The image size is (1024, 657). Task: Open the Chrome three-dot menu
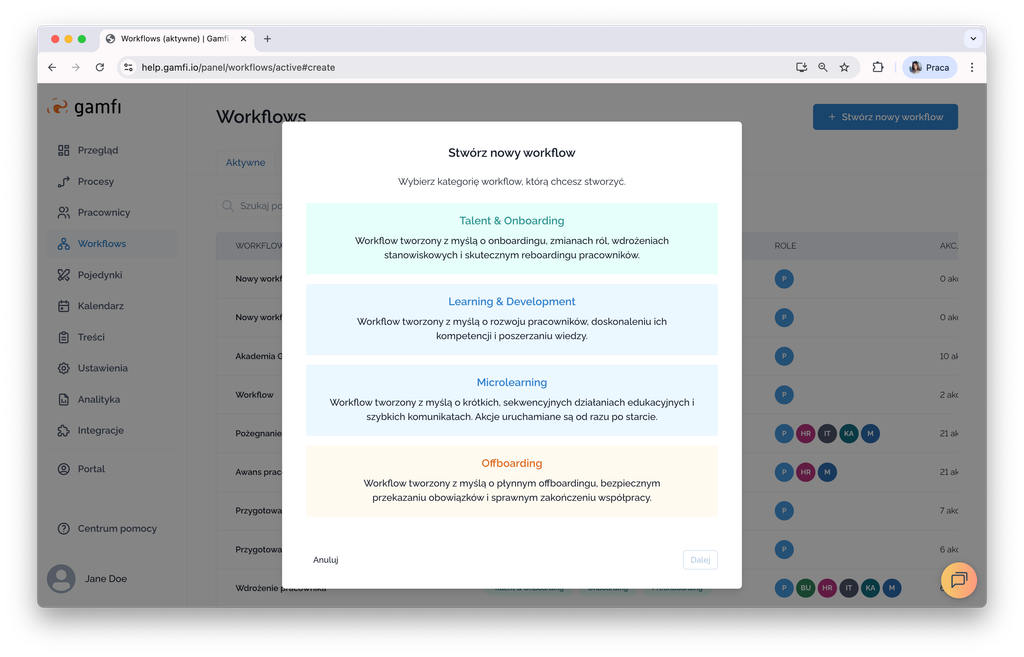click(972, 67)
